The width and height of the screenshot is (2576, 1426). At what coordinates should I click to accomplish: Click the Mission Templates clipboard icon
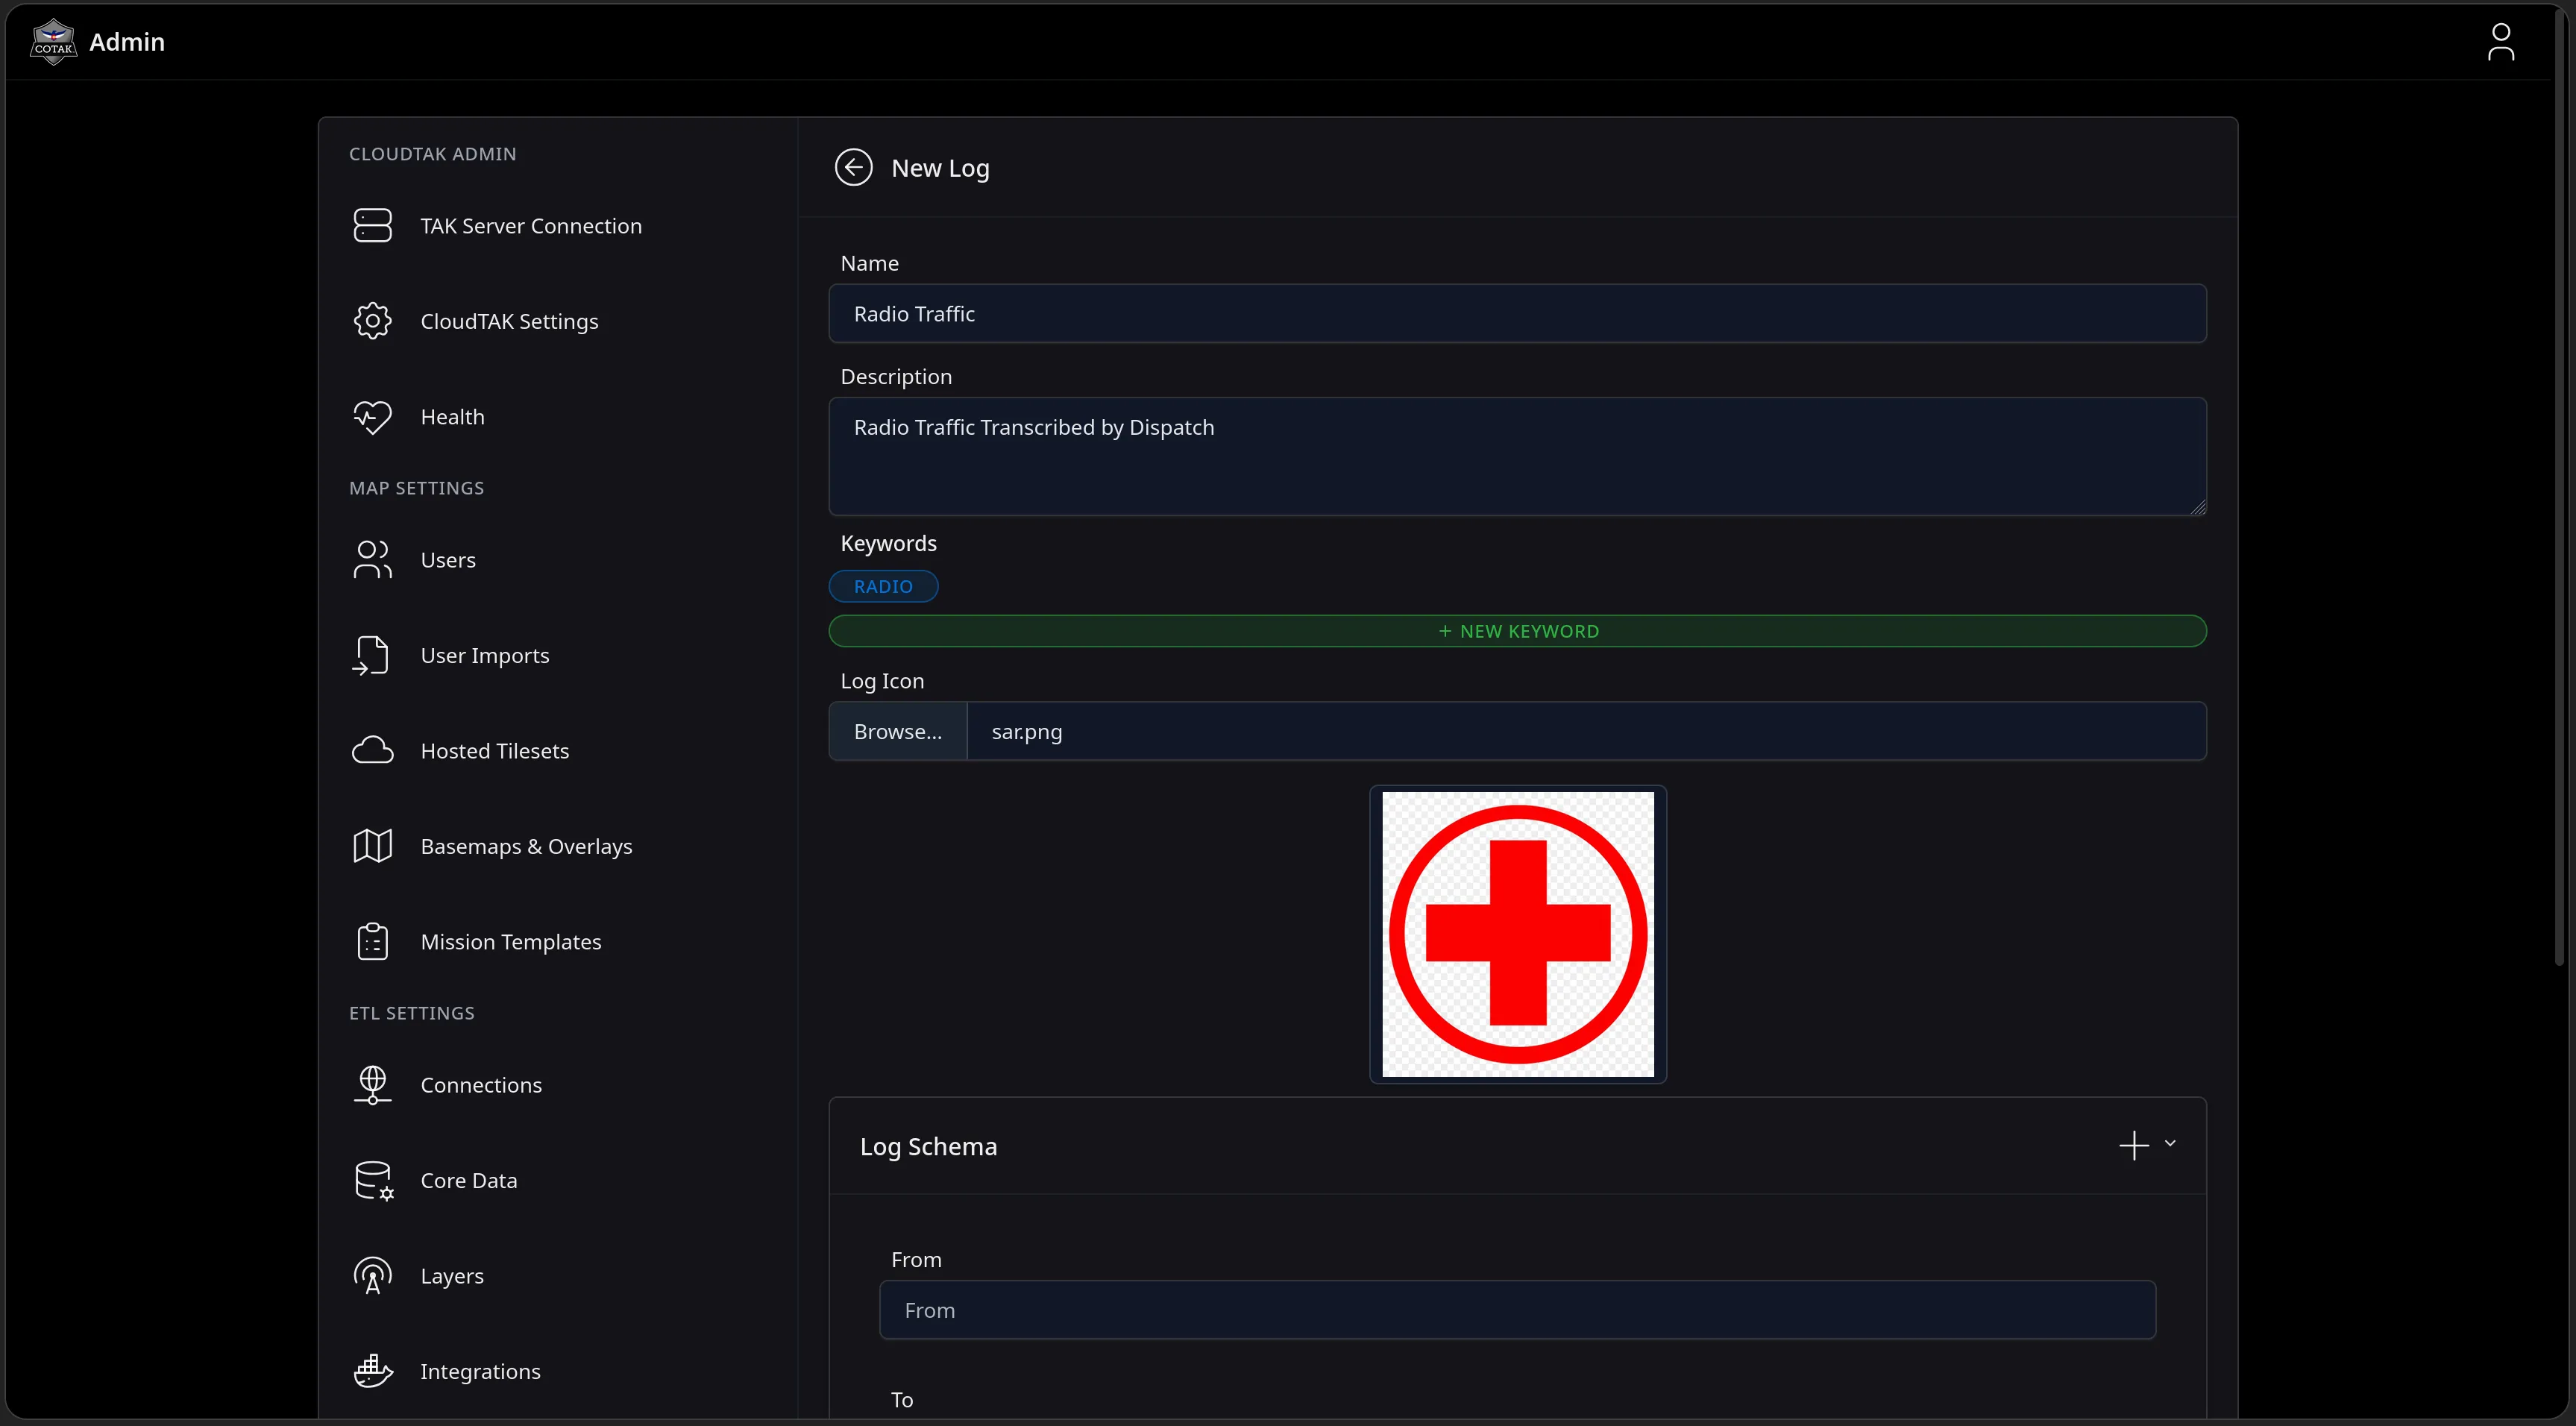372,941
